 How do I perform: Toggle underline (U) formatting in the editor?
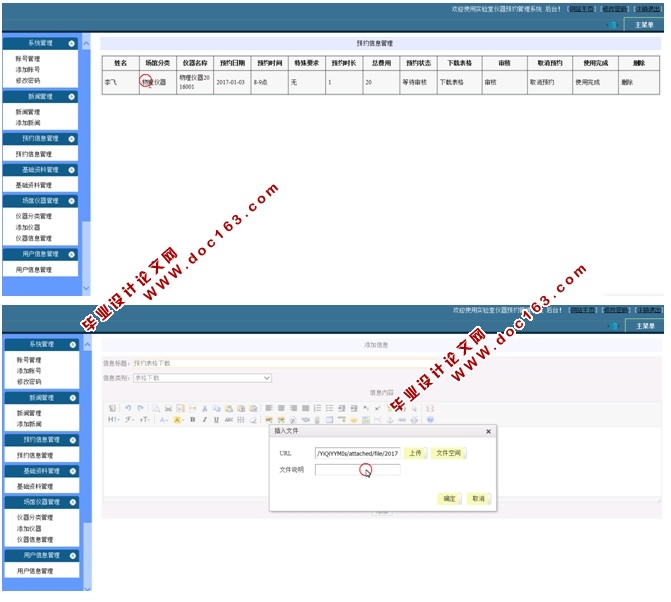(x=217, y=420)
